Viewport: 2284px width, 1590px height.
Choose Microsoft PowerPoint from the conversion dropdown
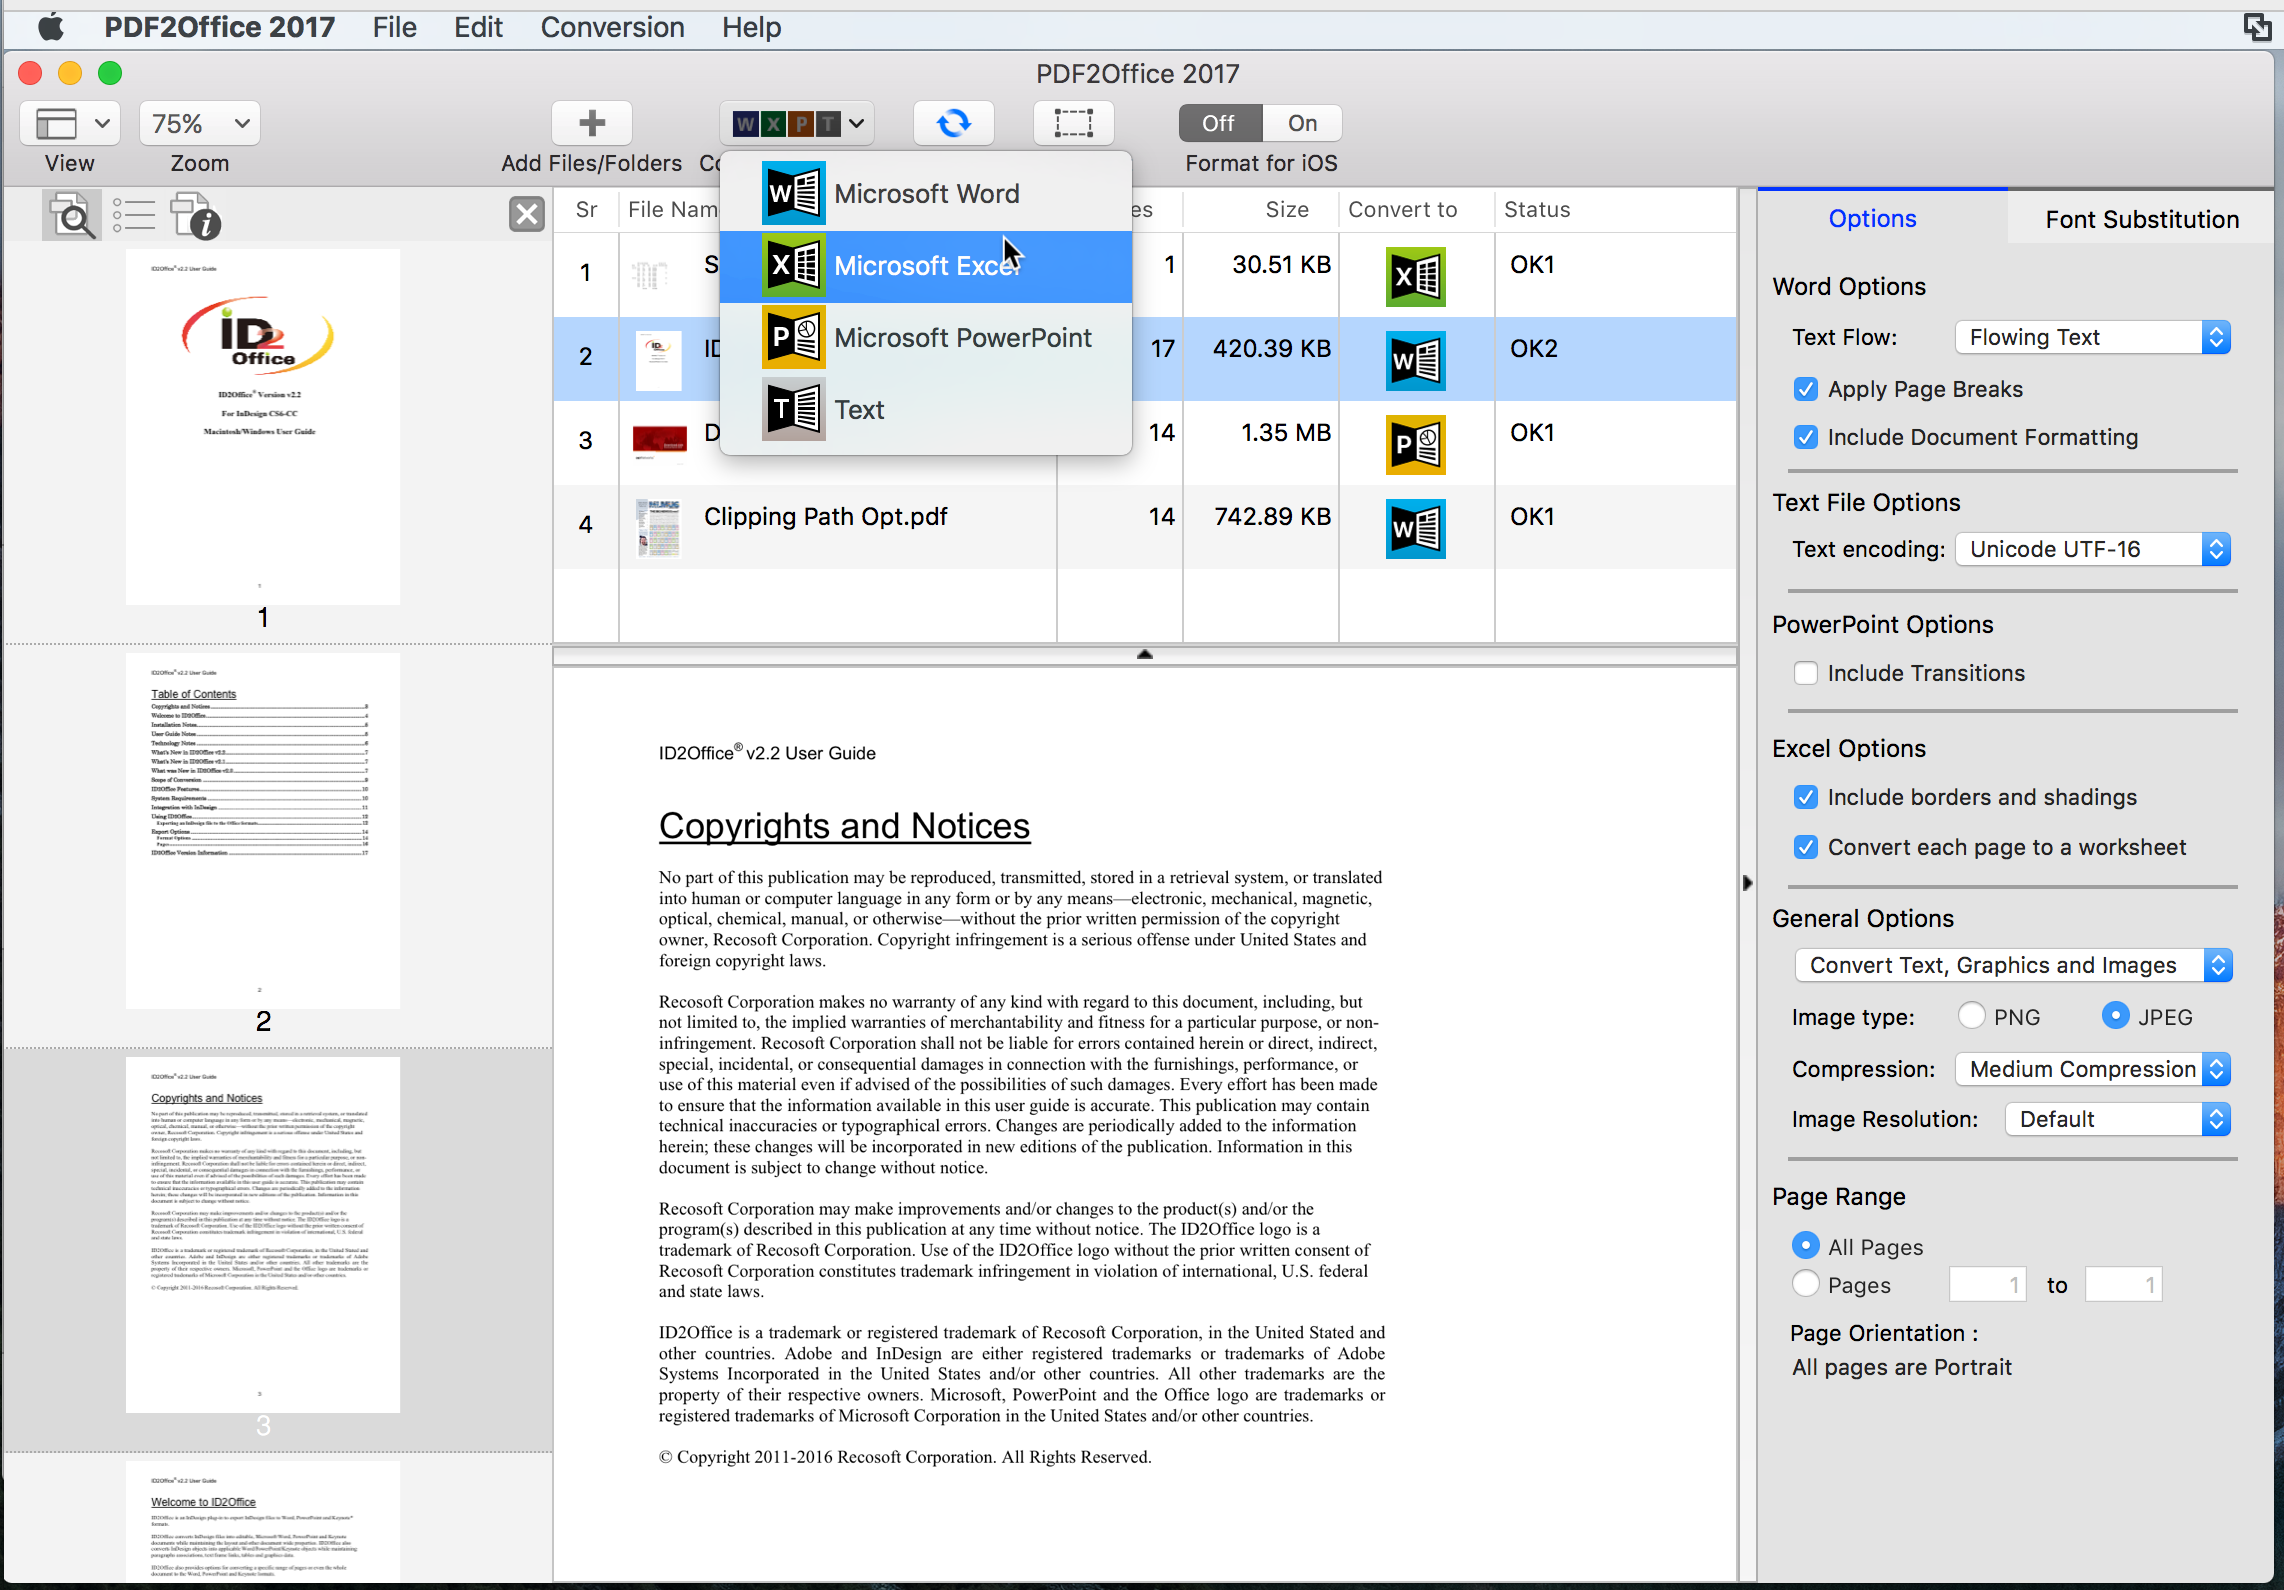(926, 338)
